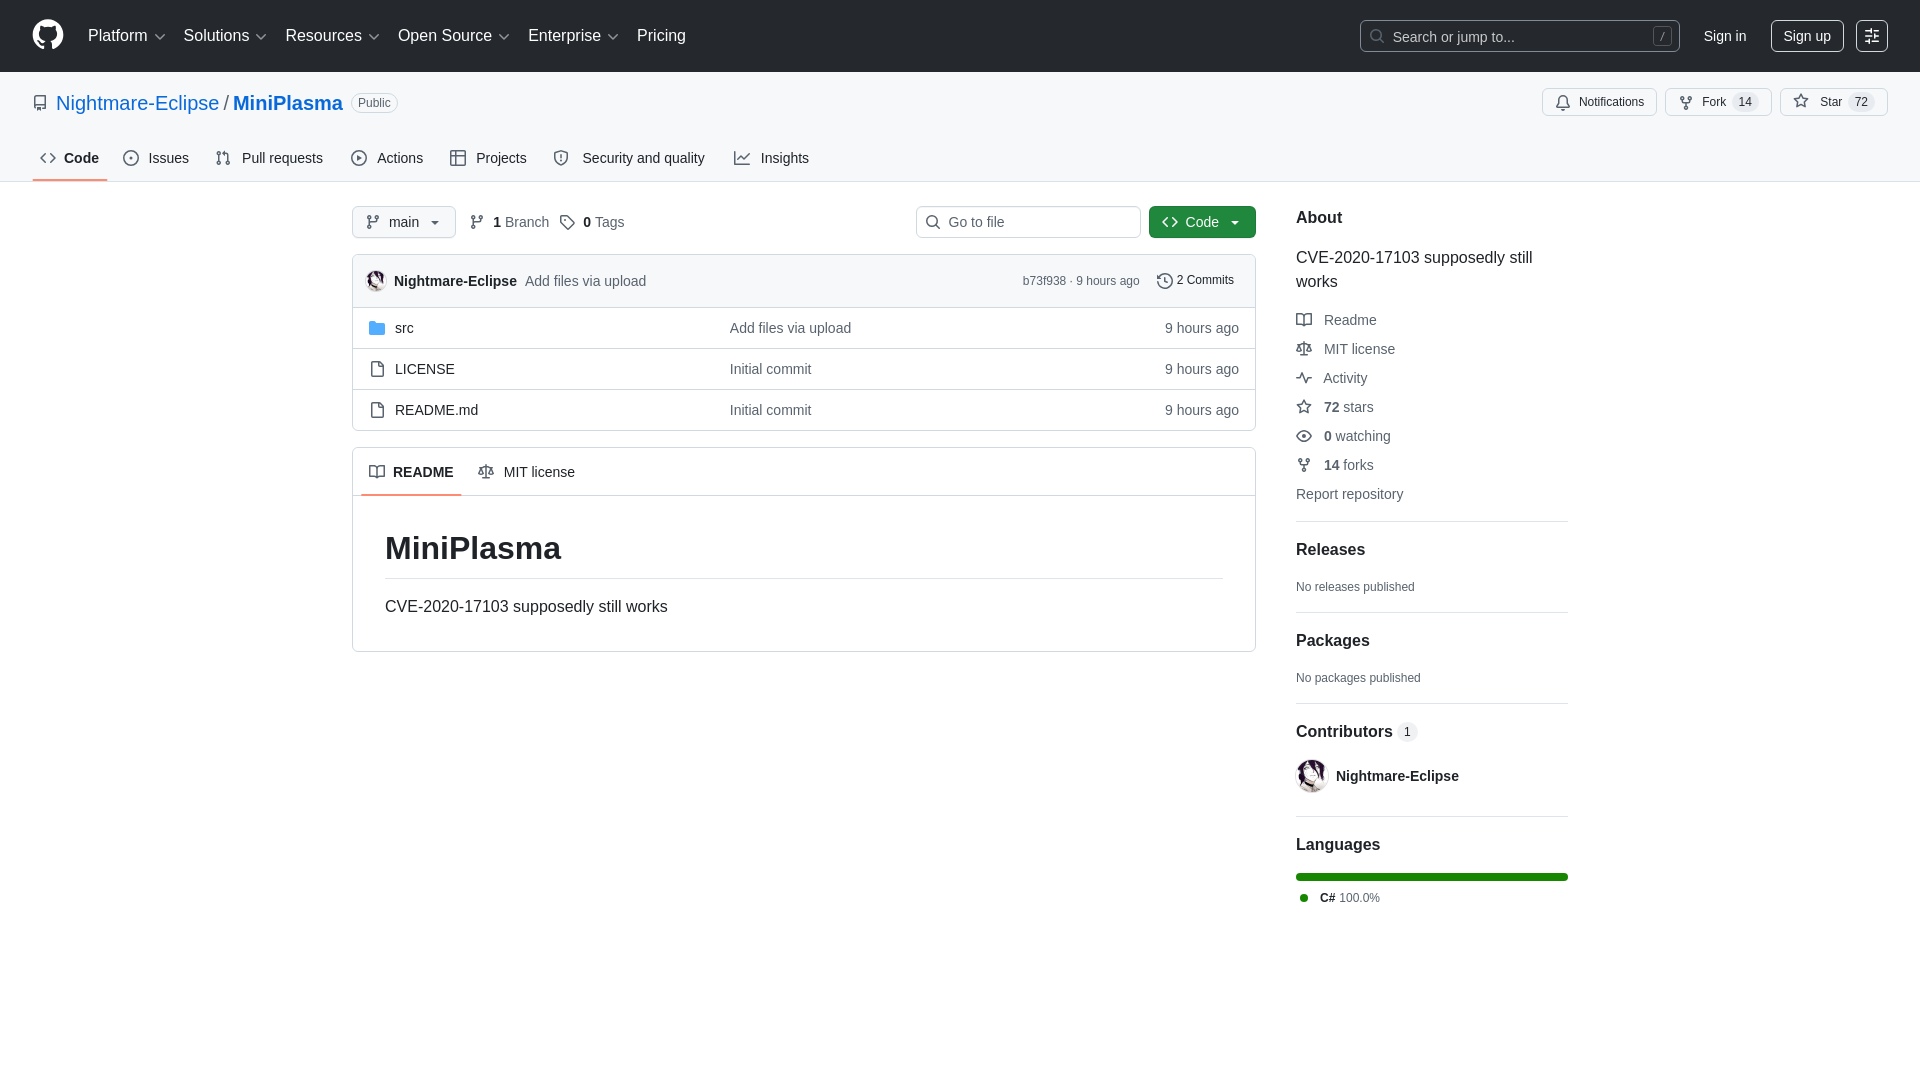Expand the green Code dropdown button
Image resolution: width=1920 pixels, height=1080 pixels.
click(x=1202, y=222)
